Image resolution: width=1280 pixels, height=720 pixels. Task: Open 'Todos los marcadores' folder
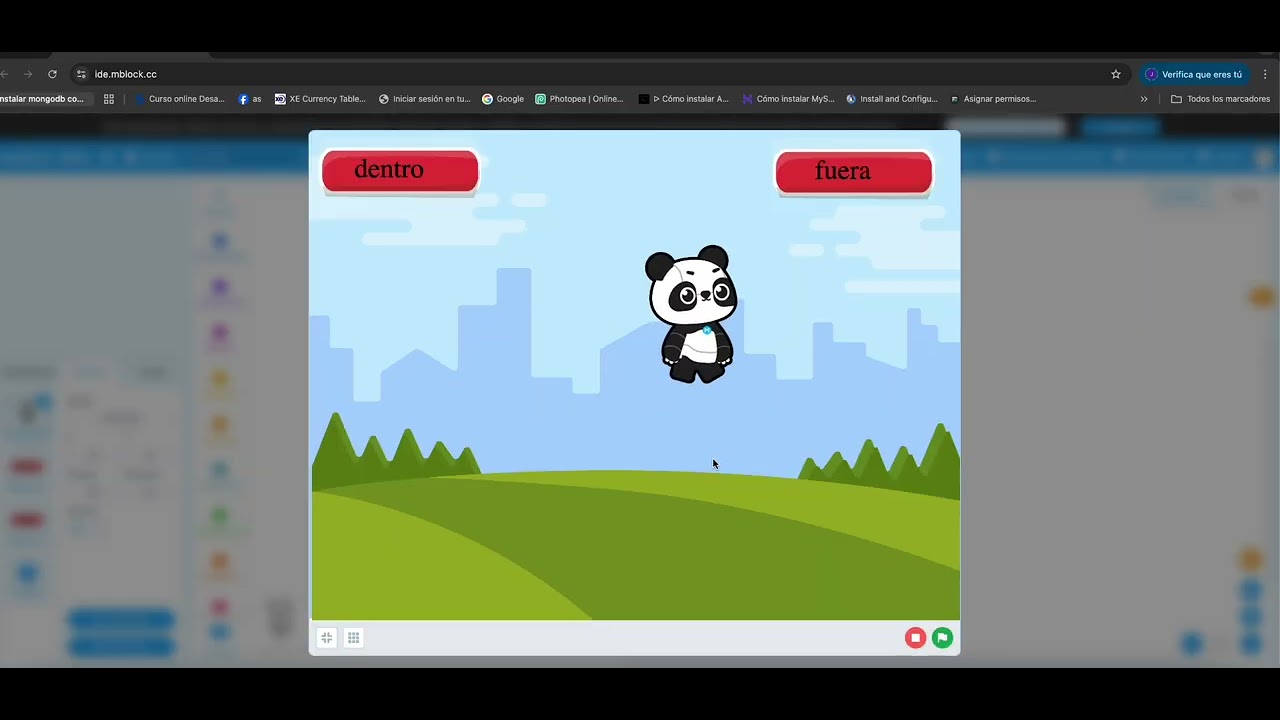point(1220,99)
